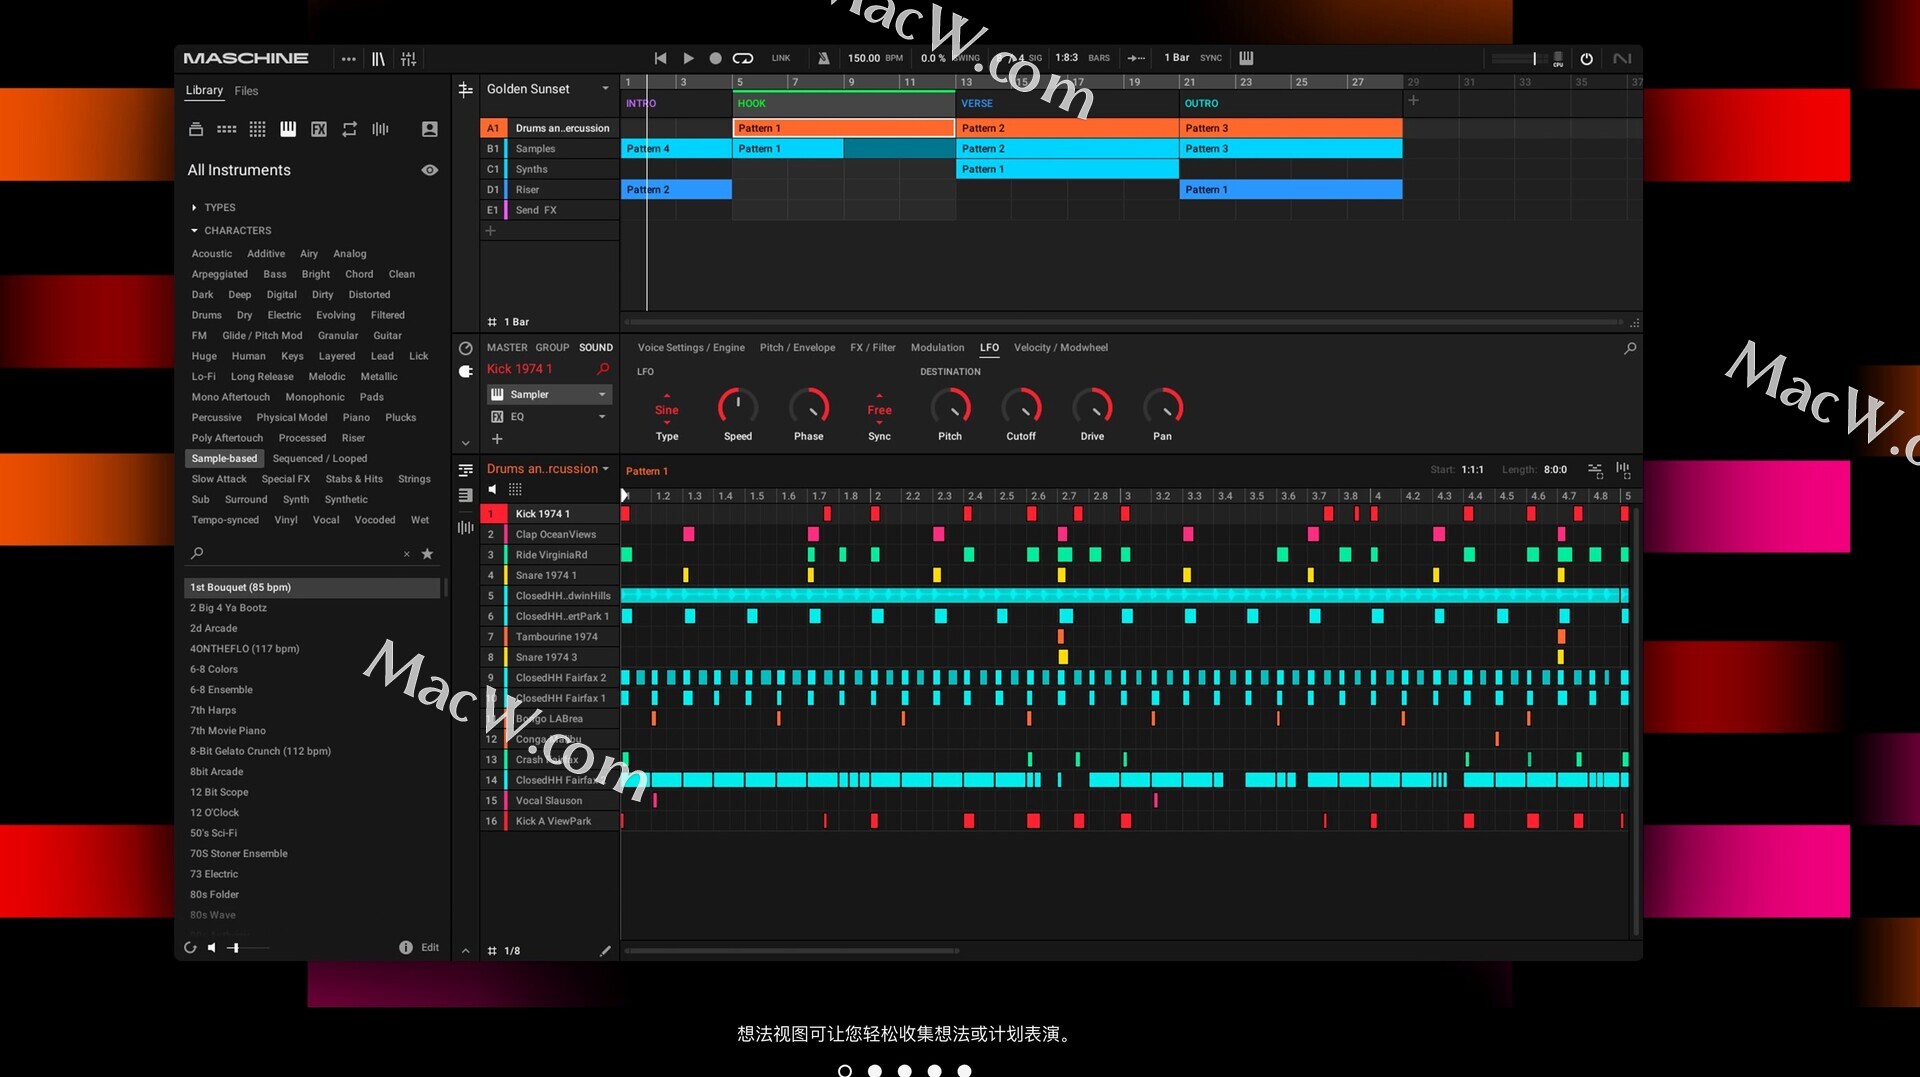This screenshot has height=1077, width=1920.
Task: Open the EQ plug-in dropdown arrow
Action: pos(602,417)
